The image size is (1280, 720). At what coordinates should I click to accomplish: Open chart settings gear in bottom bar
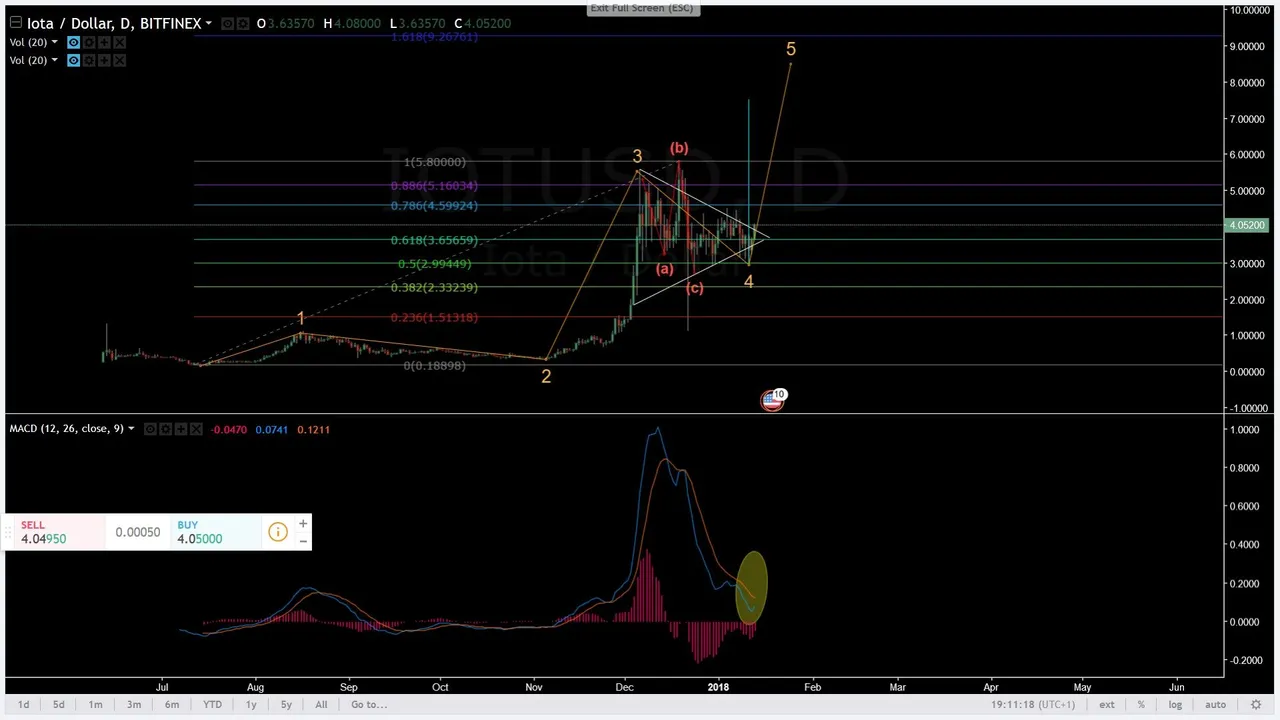tap(1256, 705)
